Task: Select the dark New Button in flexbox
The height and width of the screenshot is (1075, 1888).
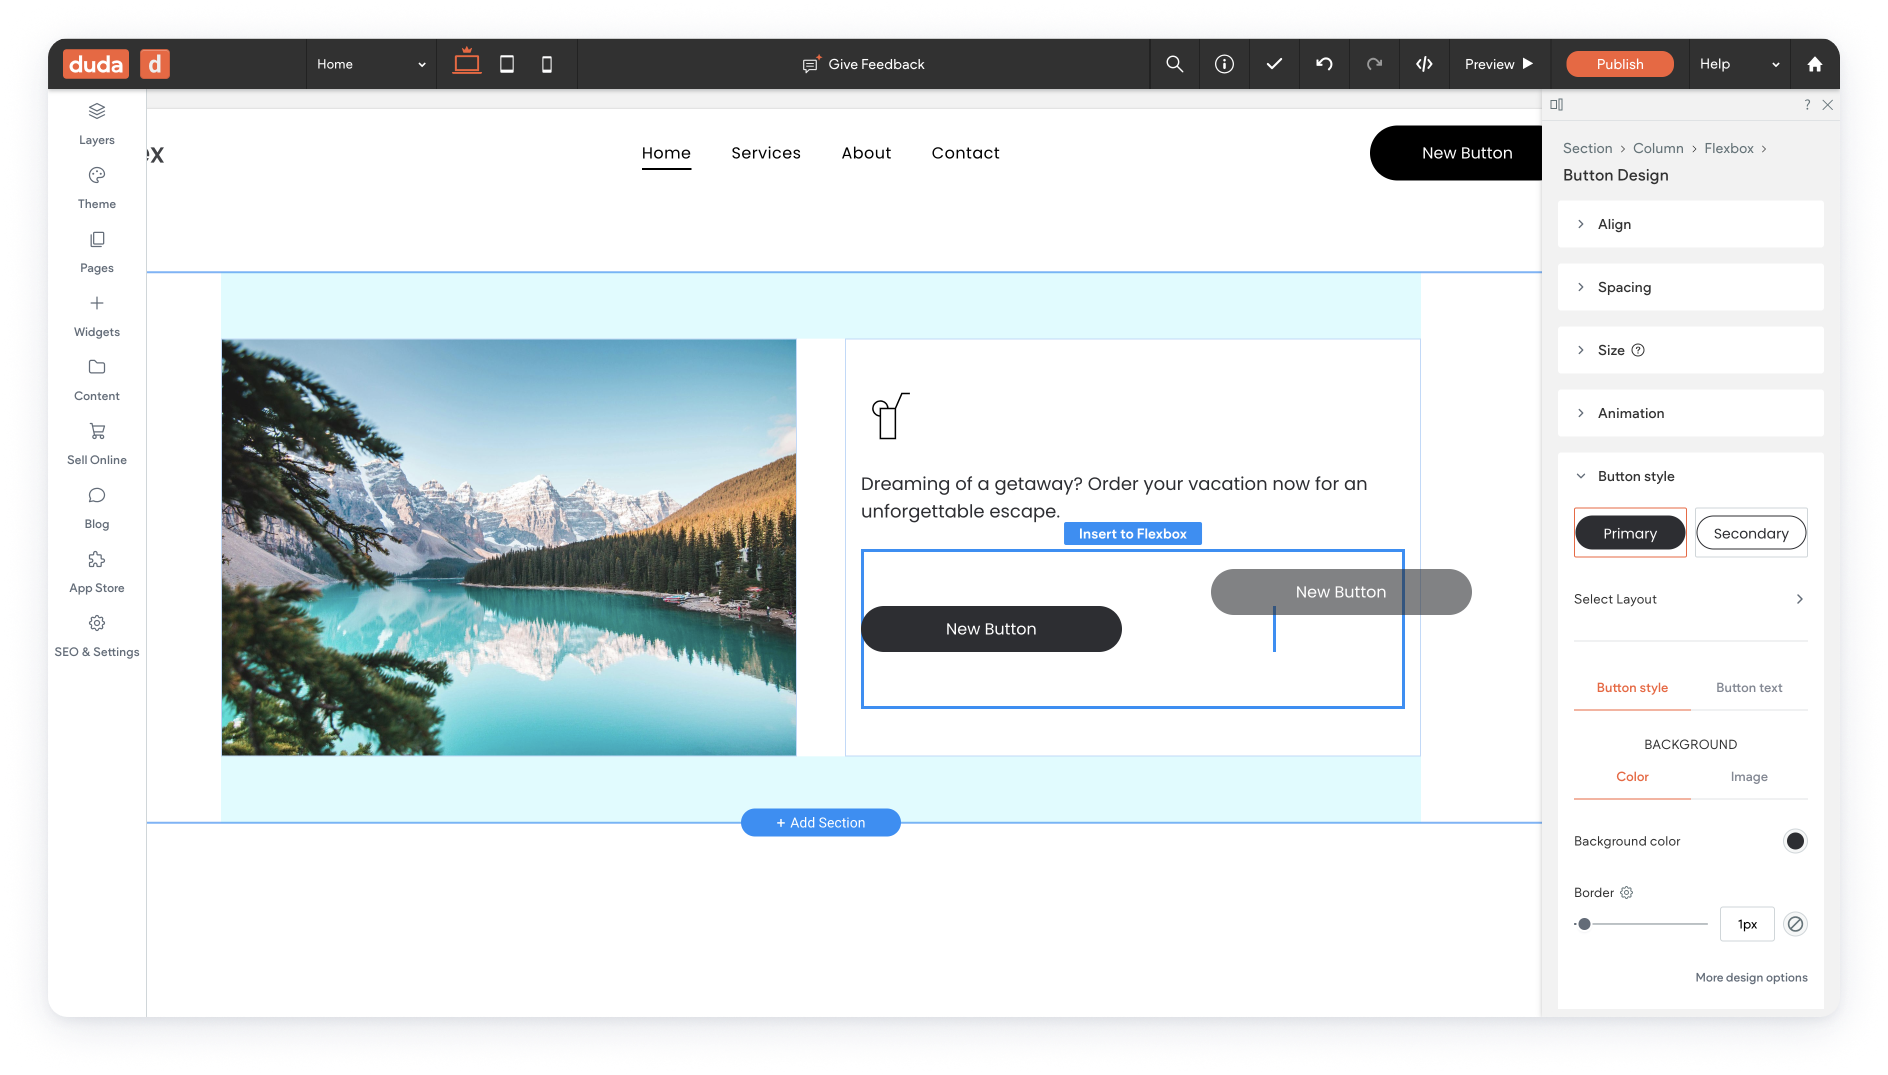Action: coord(991,629)
